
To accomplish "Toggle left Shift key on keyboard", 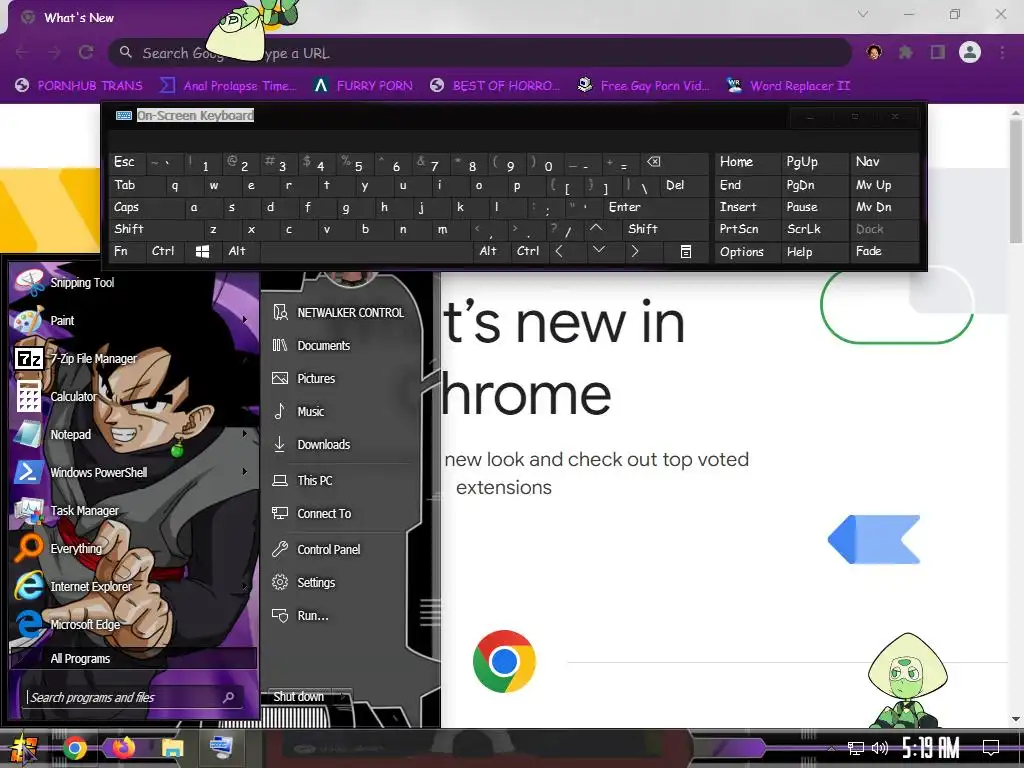I will click(155, 229).
